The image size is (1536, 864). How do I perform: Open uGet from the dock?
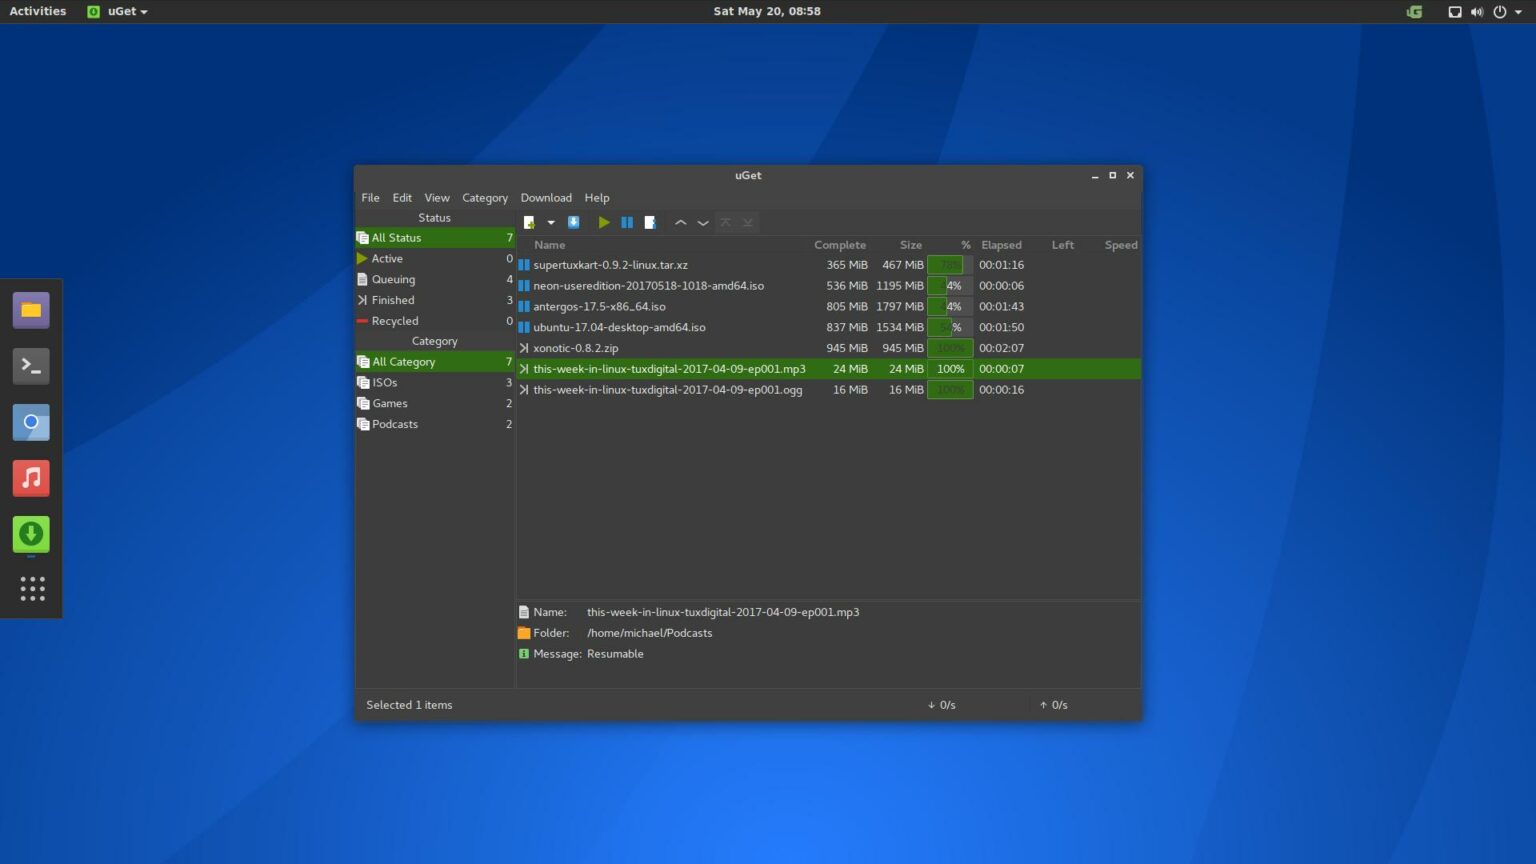31,534
